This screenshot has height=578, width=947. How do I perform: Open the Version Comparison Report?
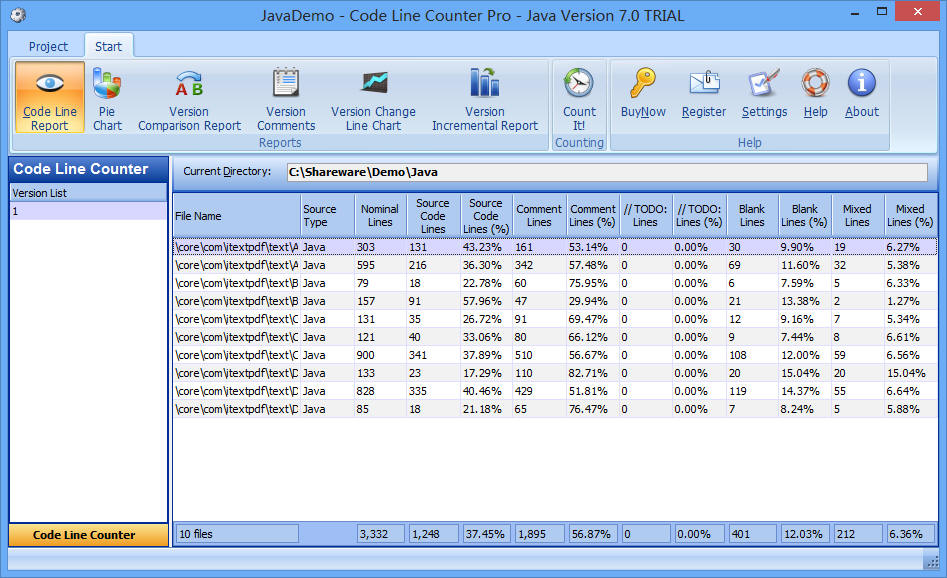click(188, 97)
